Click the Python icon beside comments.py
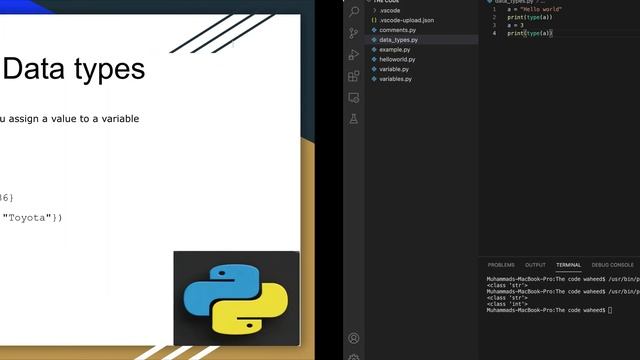The height and width of the screenshot is (360, 640). [x=374, y=30]
